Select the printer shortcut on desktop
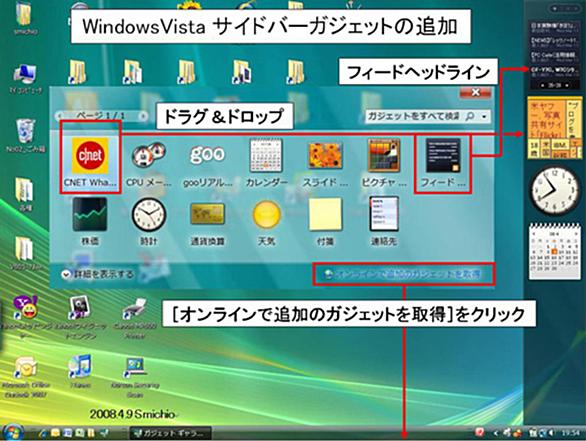Viewport: 586px width, 441px height. [135, 318]
